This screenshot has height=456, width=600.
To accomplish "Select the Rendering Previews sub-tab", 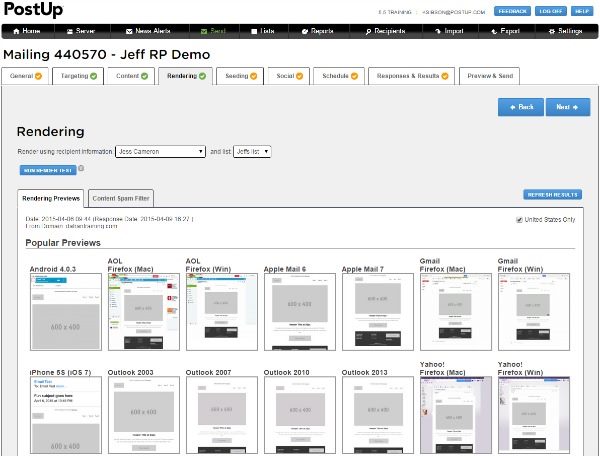I will click(51, 199).
